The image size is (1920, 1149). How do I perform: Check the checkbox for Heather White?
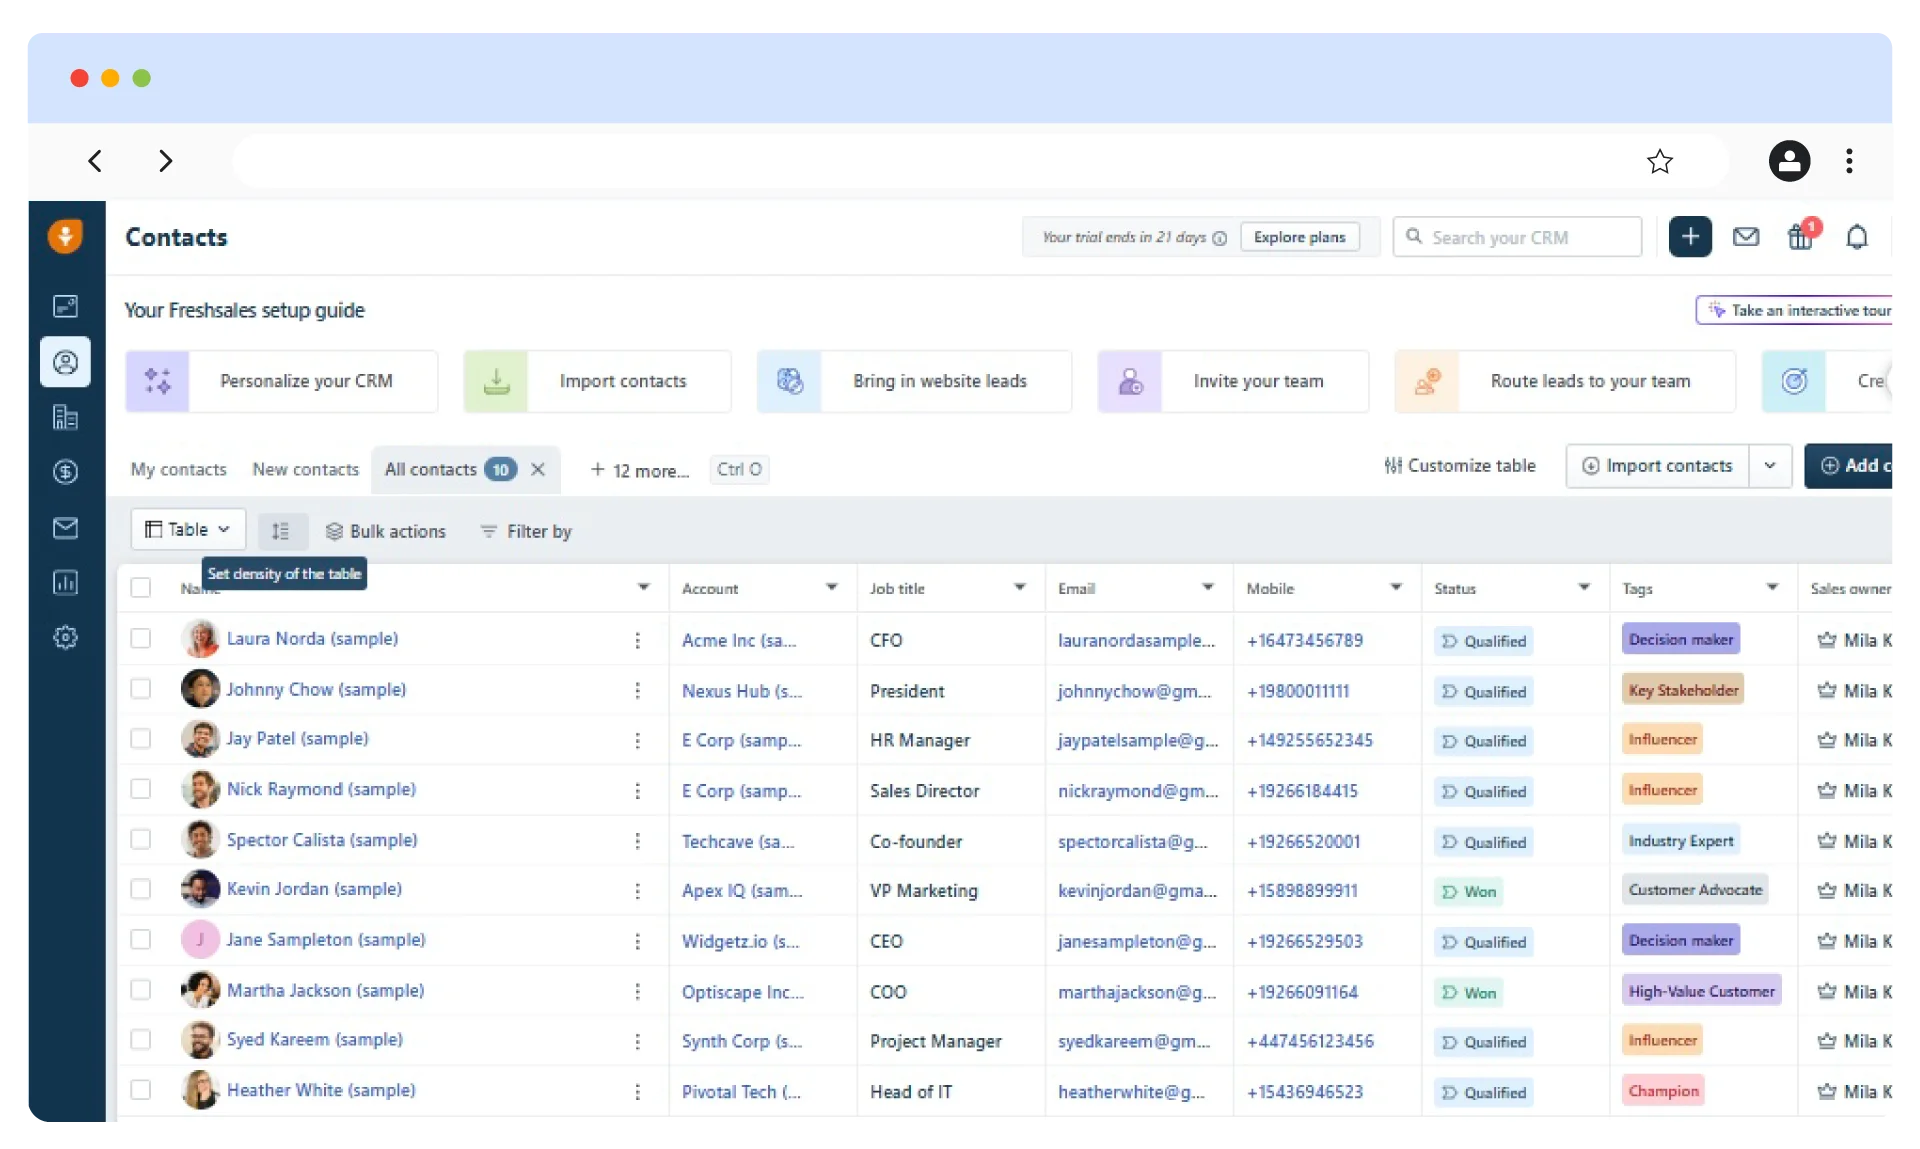(139, 1091)
